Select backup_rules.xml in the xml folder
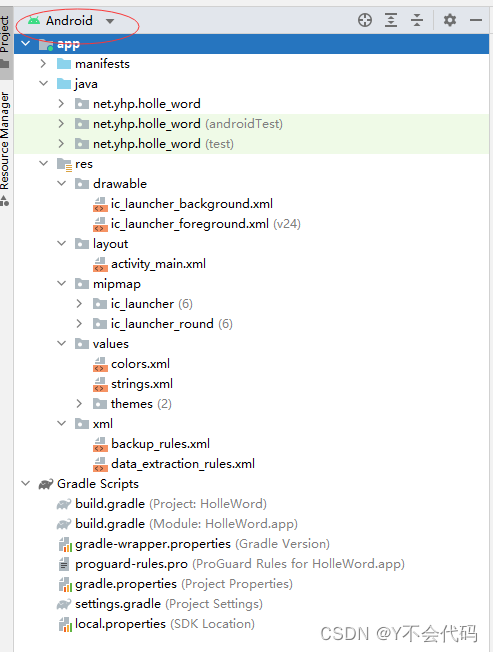493x652 pixels. click(160, 444)
